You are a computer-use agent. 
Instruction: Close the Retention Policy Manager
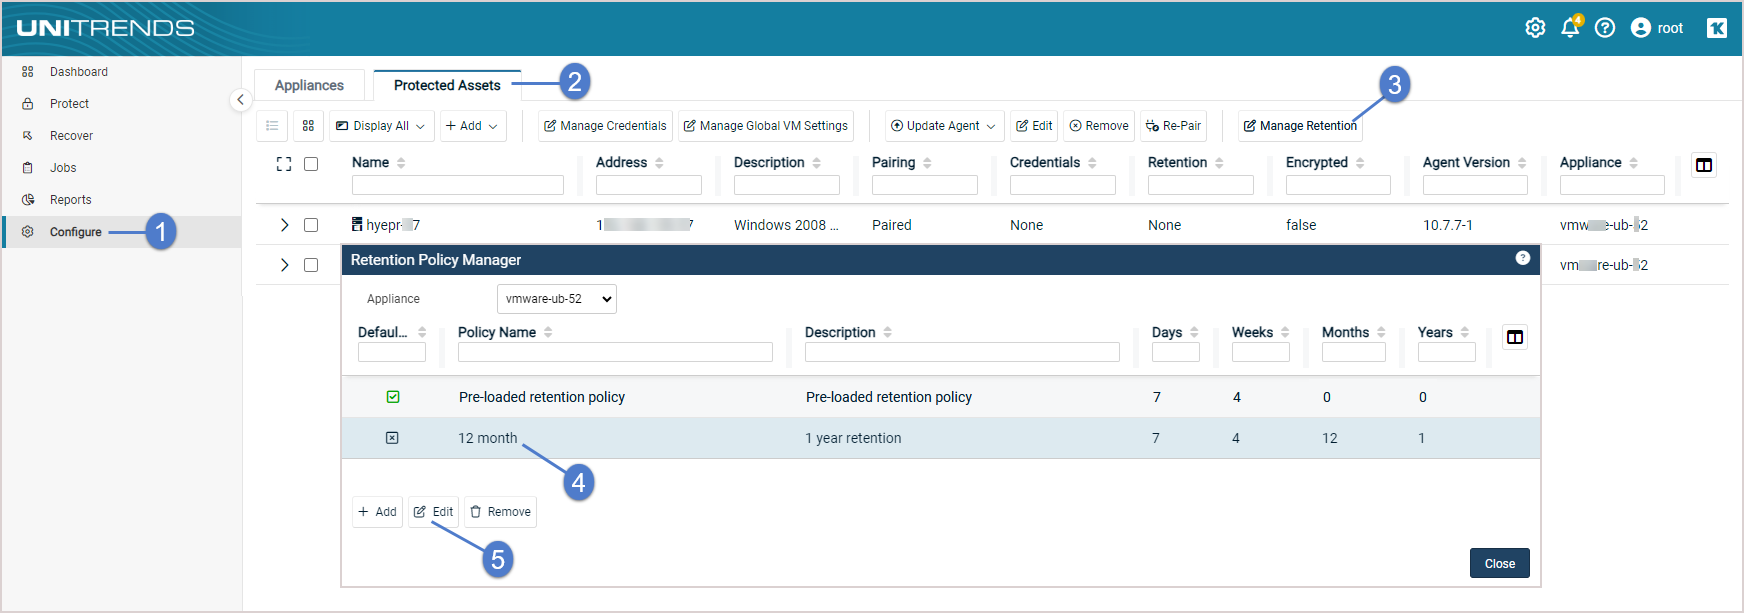(1500, 563)
